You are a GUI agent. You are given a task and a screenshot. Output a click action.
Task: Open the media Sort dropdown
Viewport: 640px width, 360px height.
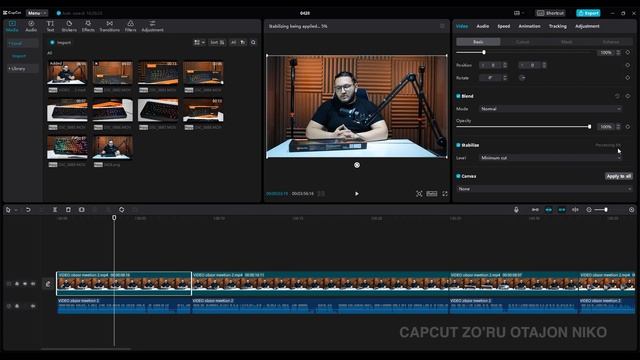coord(217,42)
